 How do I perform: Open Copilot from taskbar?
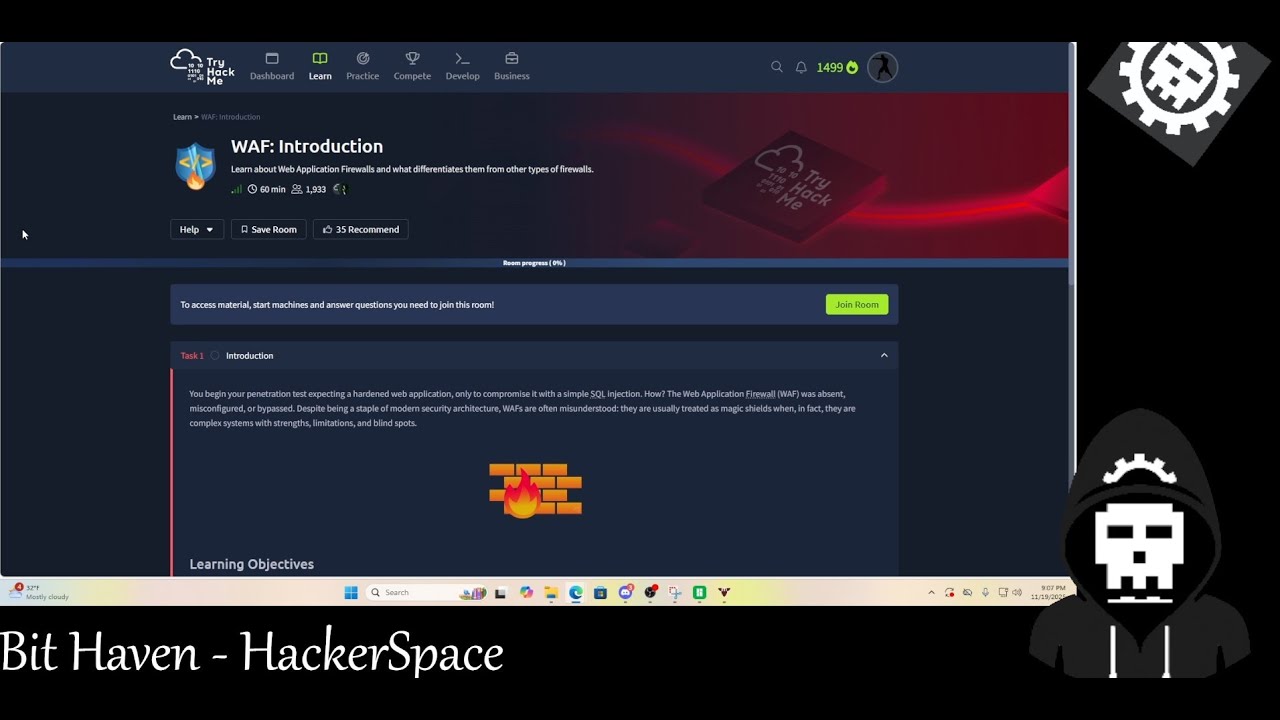click(x=526, y=592)
